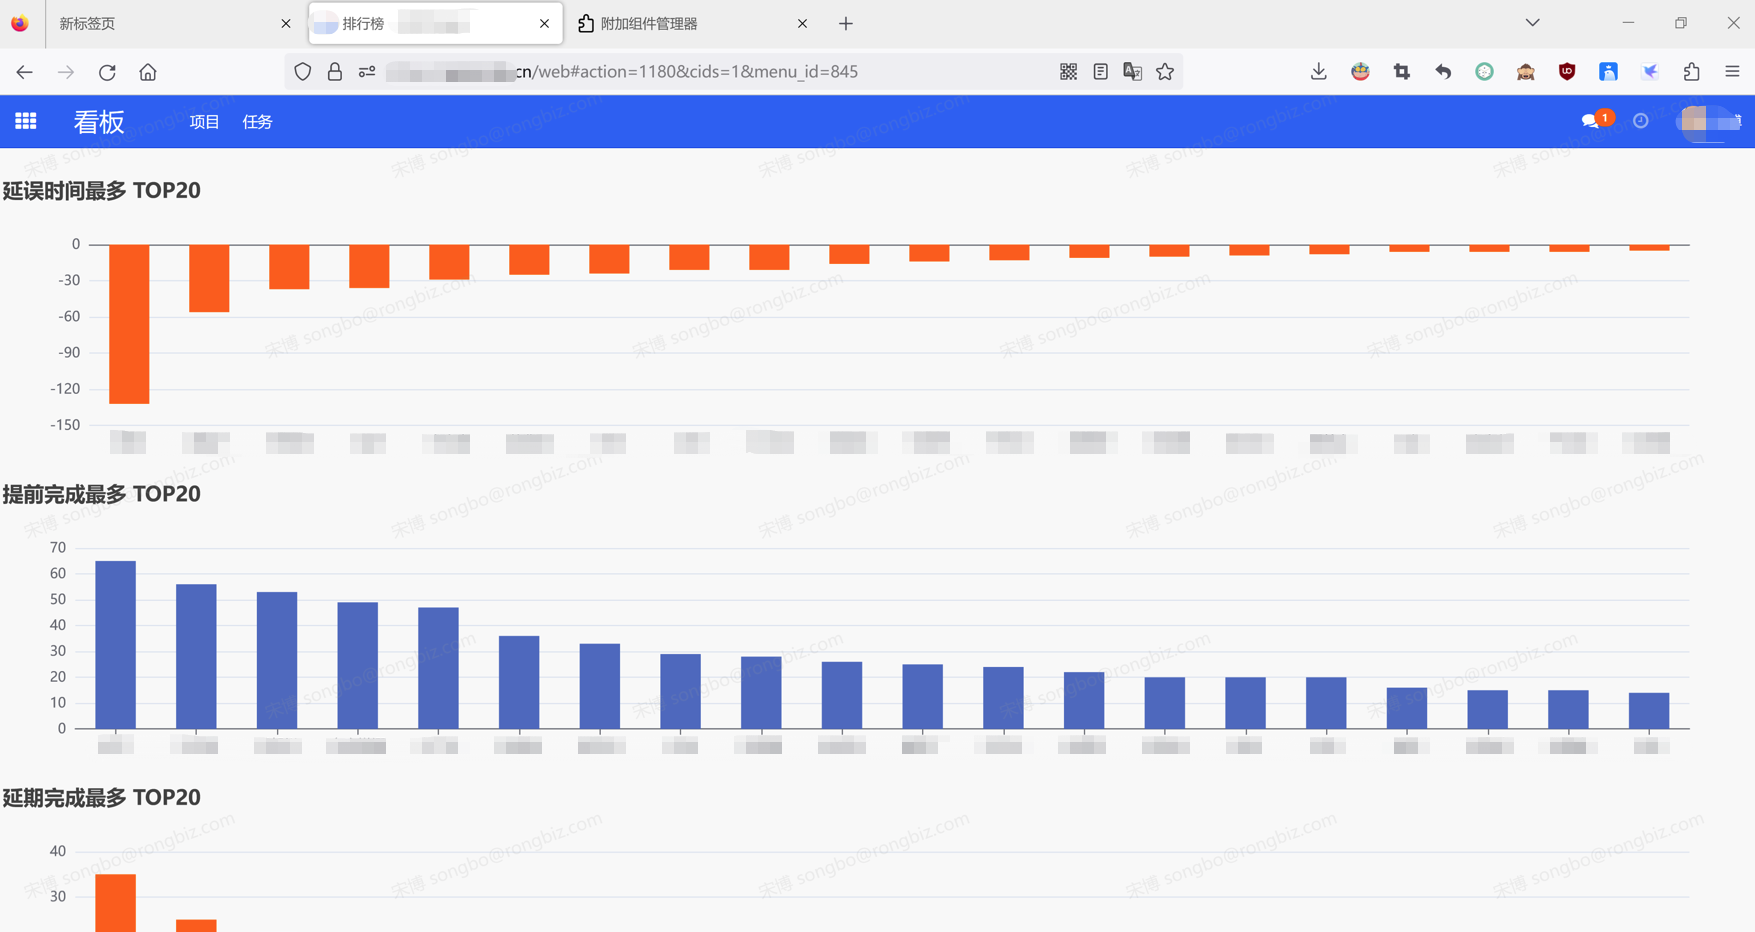This screenshot has width=1755, height=932.
Task: Open the screenshot crop extension
Action: pyautogui.click(x=1402, y=72)
